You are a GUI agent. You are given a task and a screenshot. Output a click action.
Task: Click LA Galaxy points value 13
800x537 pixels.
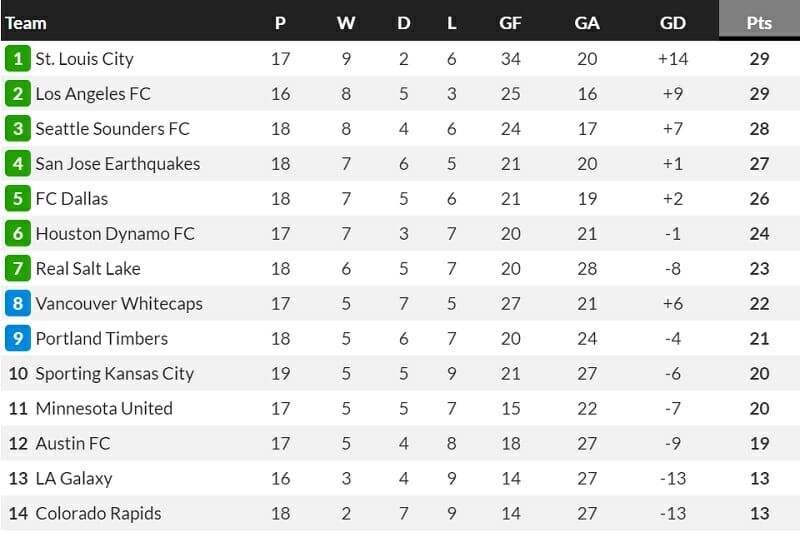[x=759, y=479]
